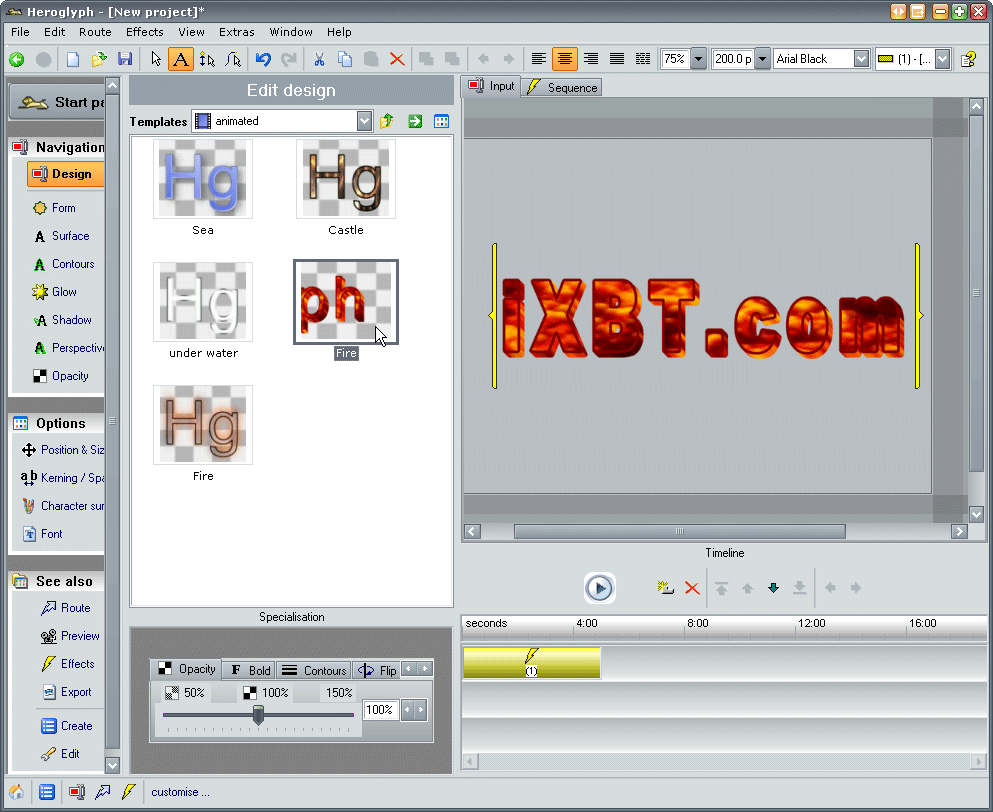This screenshot has height=812, width=993.
Task: Enable center text alignment
Action: coord(565,59)
